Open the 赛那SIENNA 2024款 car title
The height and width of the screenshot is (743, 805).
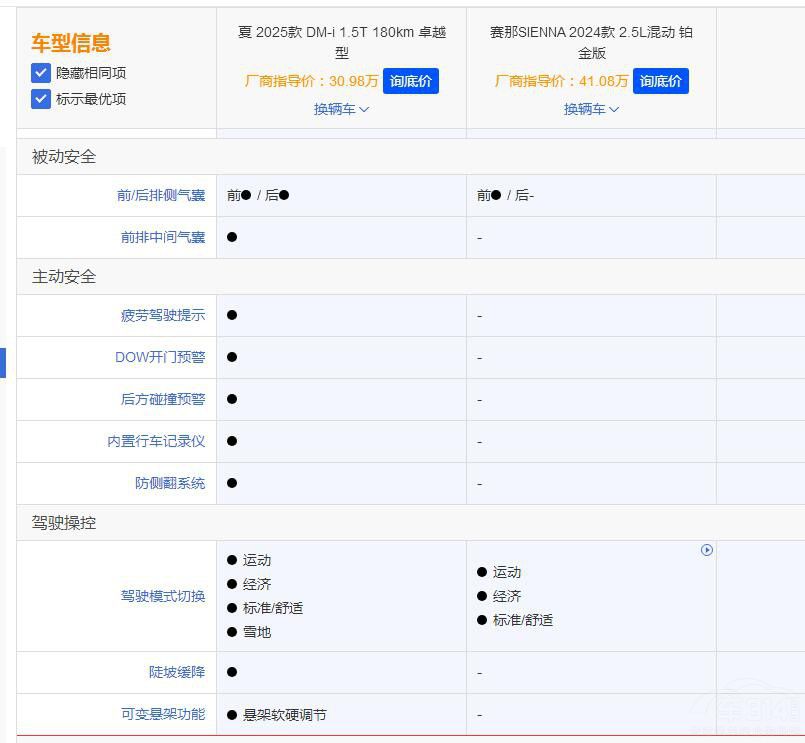pyautogui.click(x=591, y=42)
